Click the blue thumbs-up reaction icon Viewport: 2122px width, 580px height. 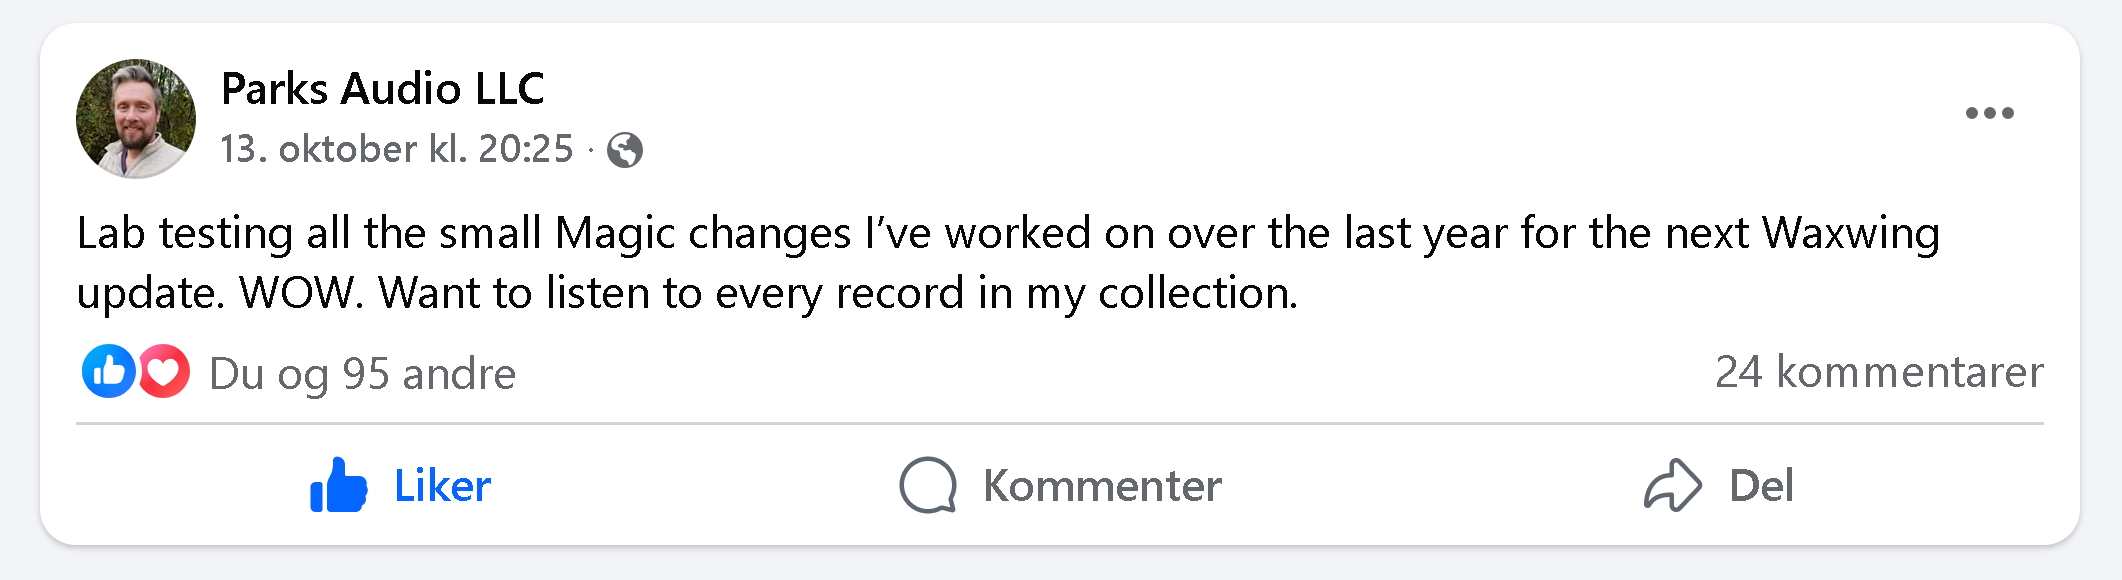(108, 372)
